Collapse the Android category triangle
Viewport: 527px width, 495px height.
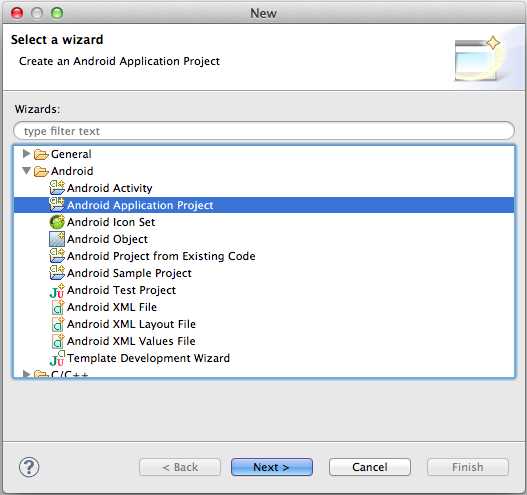[x=27, y=171]
